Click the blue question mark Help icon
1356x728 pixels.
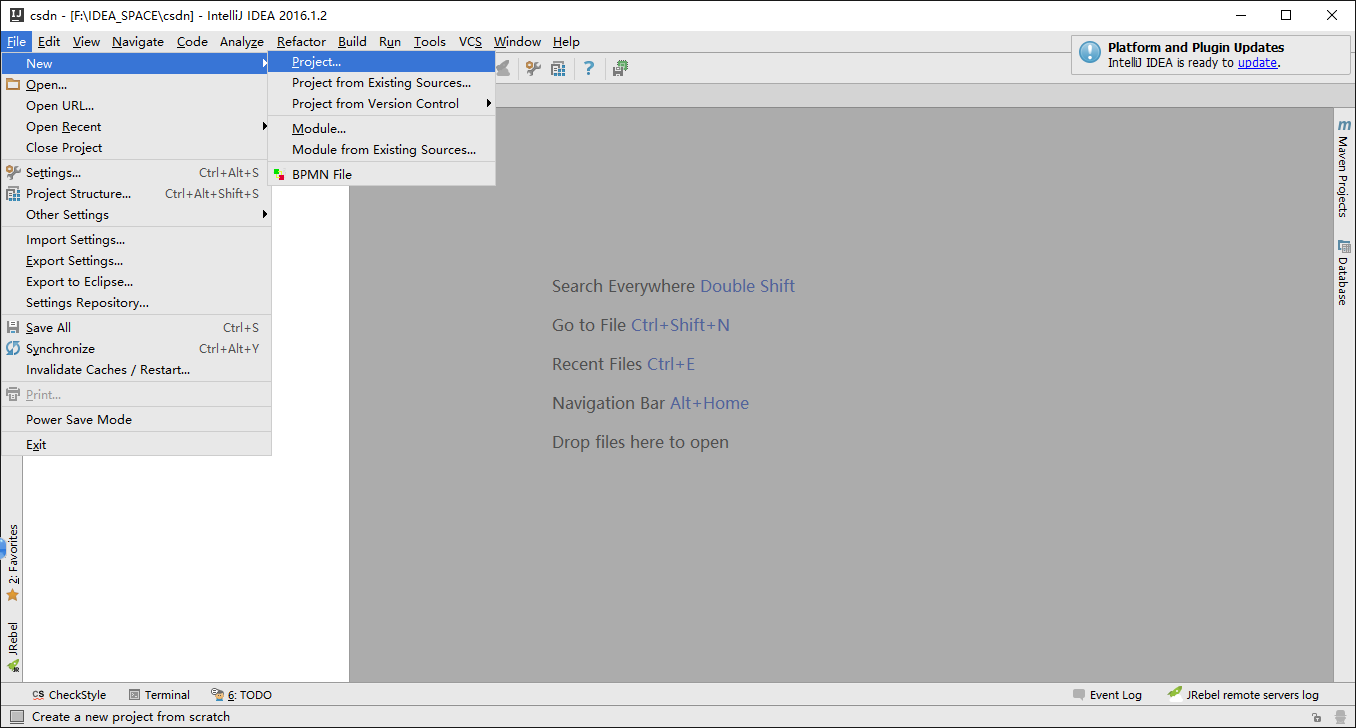point(589,68)
